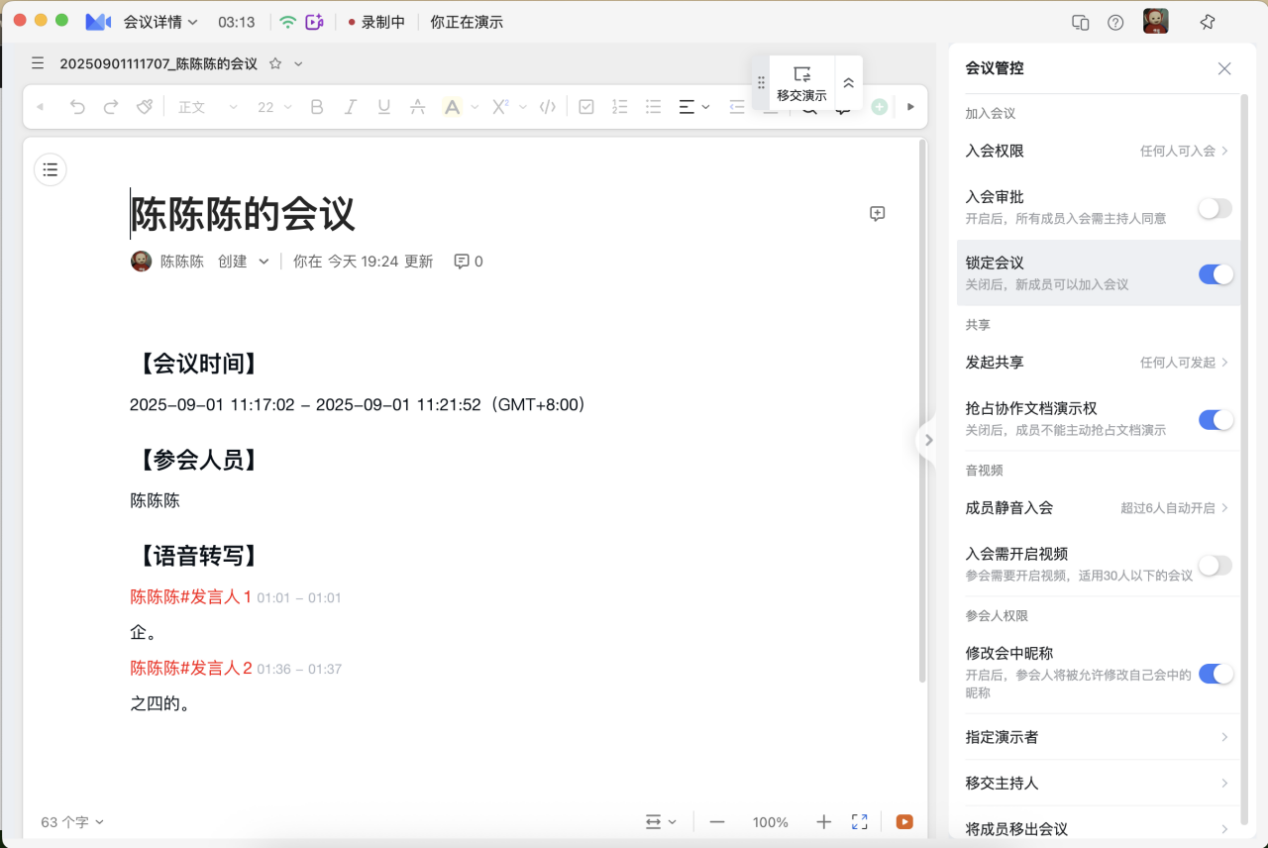This screenshot has width=1268, height=848.
Task: Click the undo arrow in formatting toolbar
Action: 77,107
